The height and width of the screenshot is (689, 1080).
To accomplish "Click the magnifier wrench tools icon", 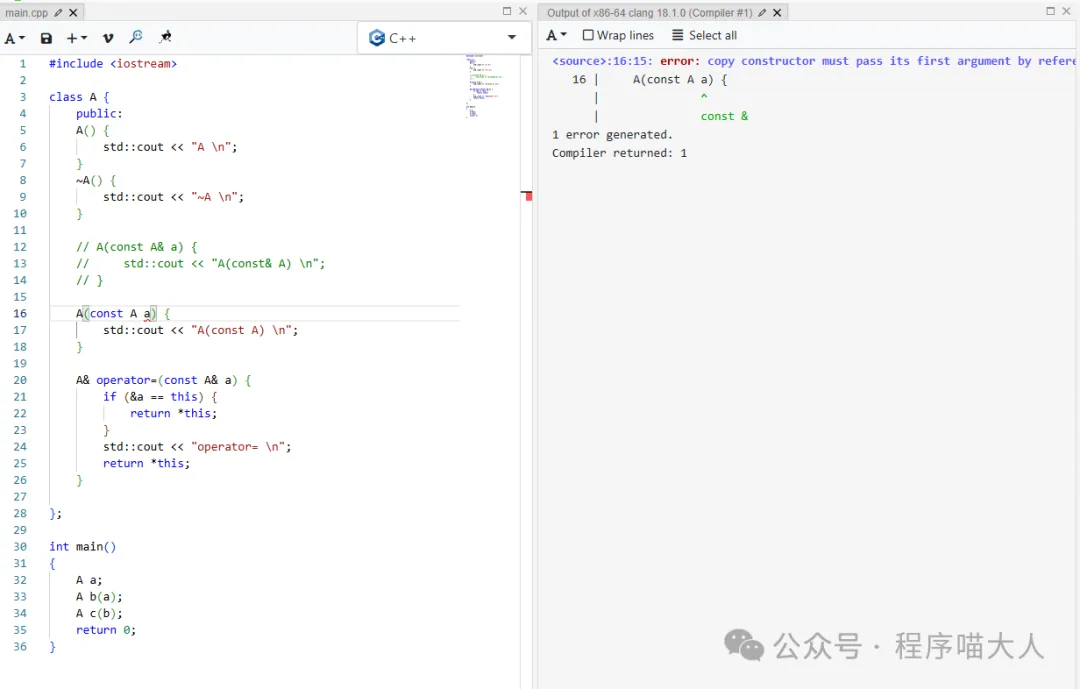I will coord(136,37).
